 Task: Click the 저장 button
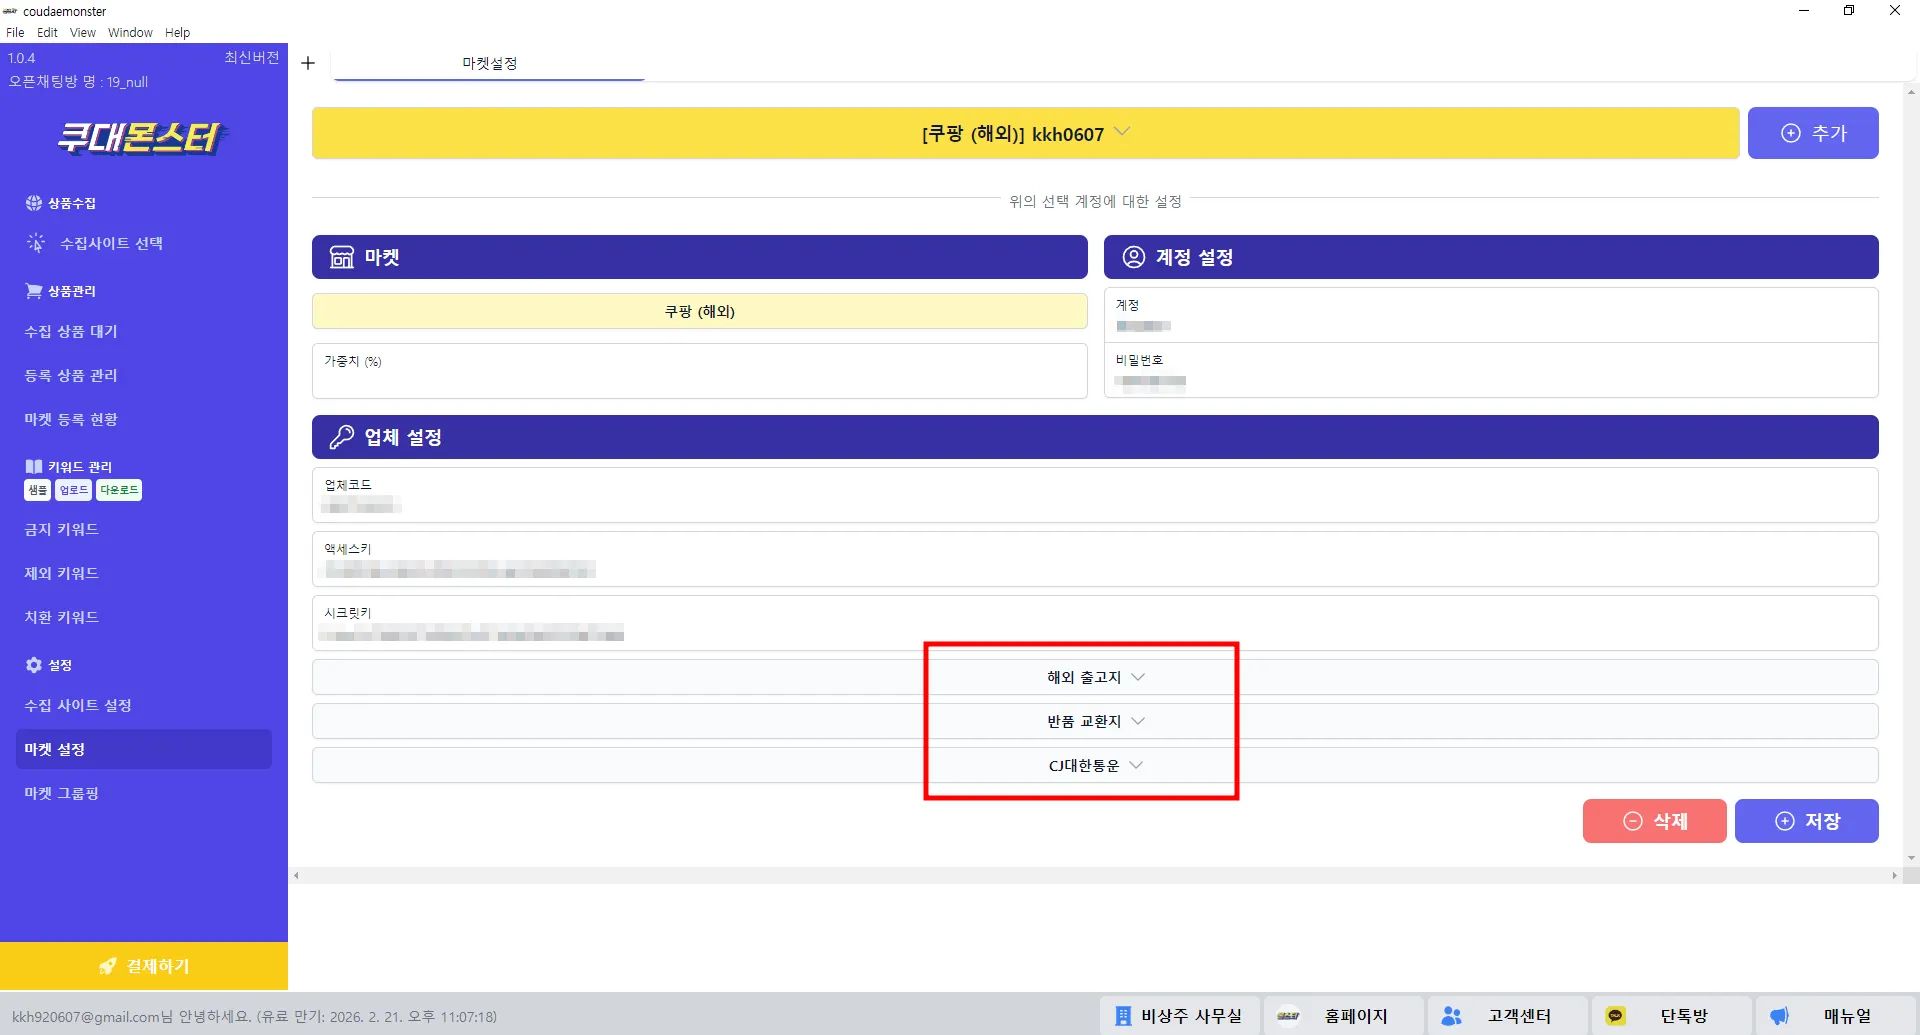[x=1807, y=821]
